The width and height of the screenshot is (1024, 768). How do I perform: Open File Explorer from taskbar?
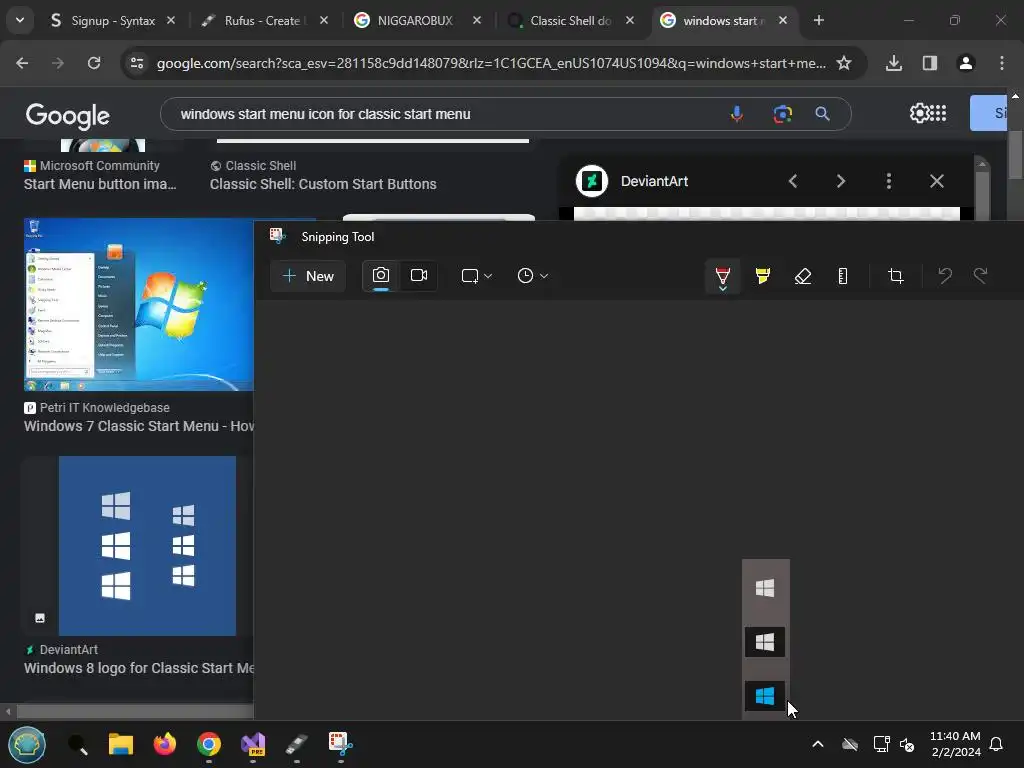click(x=121, y=744)
